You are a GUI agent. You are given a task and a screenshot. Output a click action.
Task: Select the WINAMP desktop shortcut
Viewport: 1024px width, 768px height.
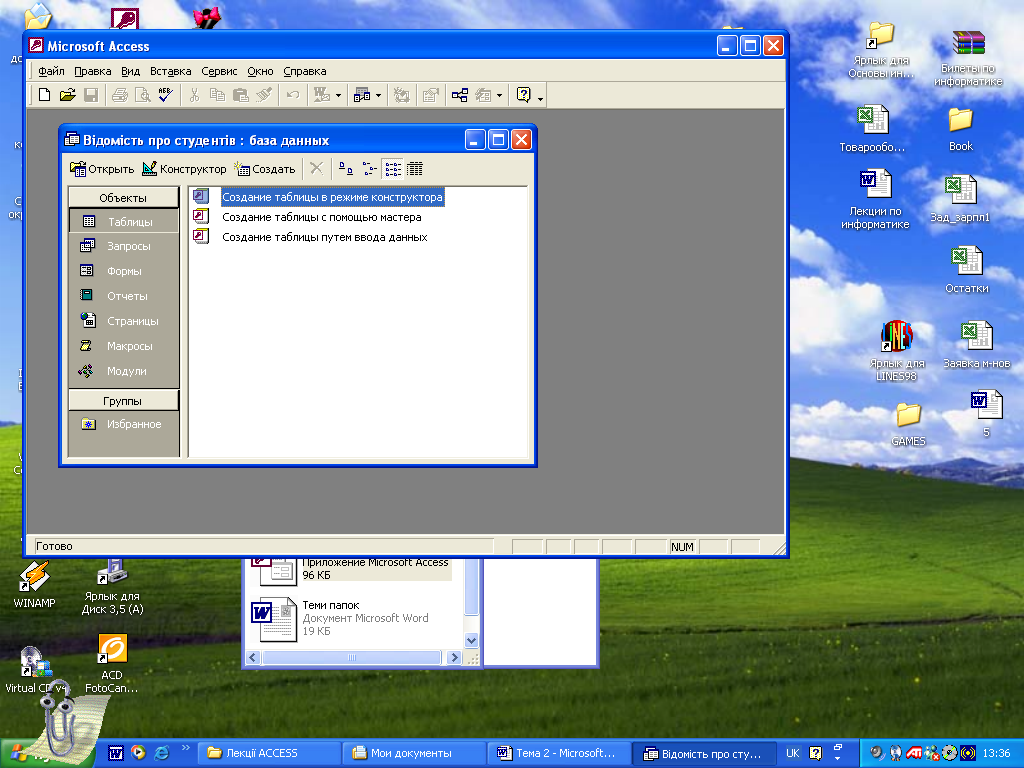[x=35, y=585]
